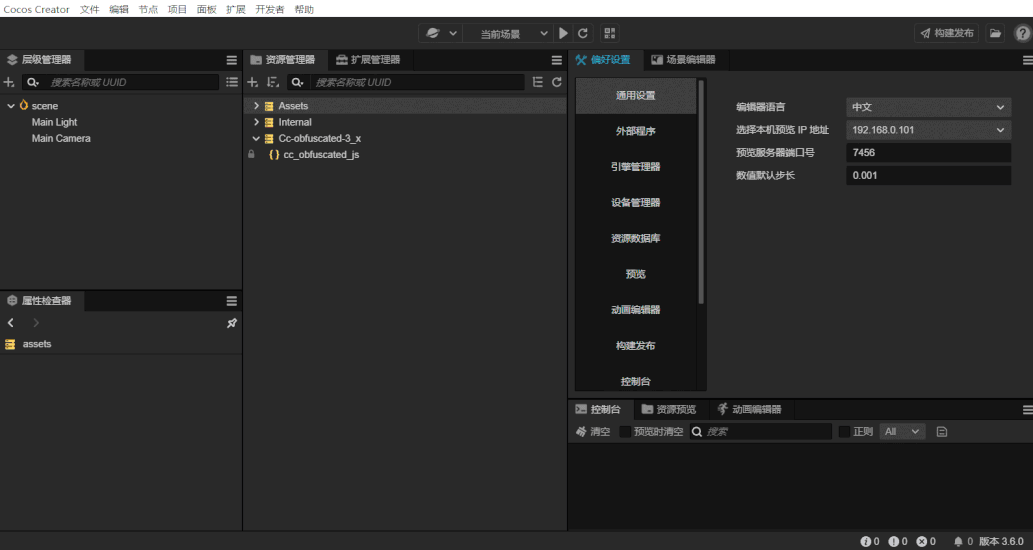Expand the Assets folder
The image size is (1033, 550).
256,105
